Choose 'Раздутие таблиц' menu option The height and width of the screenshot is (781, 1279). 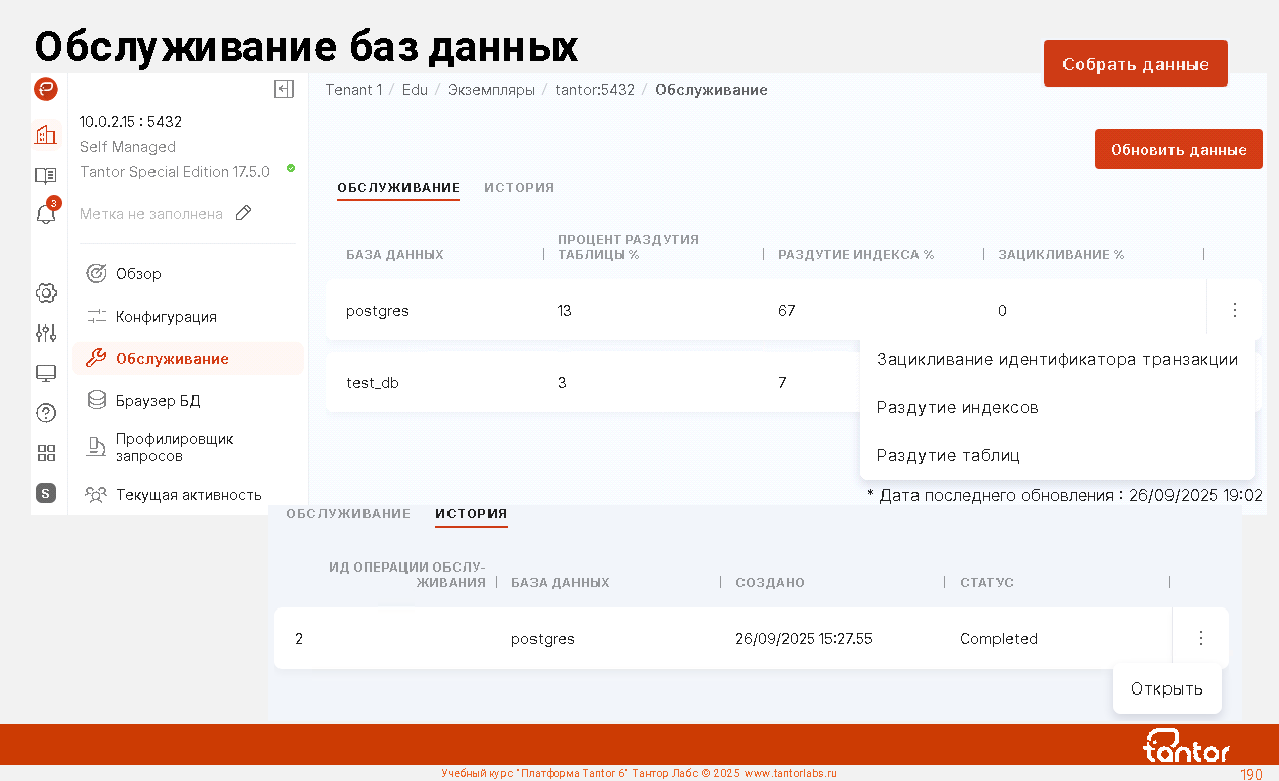947,455
